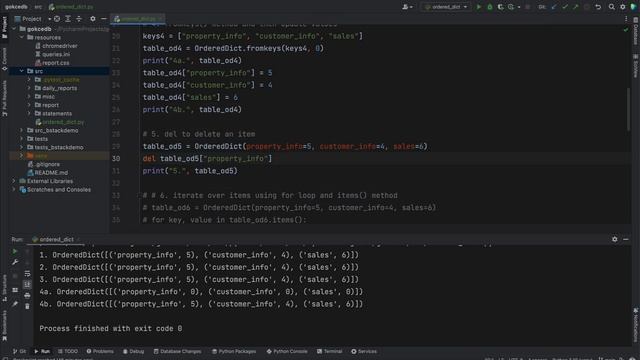This screenshot has width=640, height=360.
Task: Toggle the Structure tool window button
Action: pyautogui.click(x=4, y=288)
